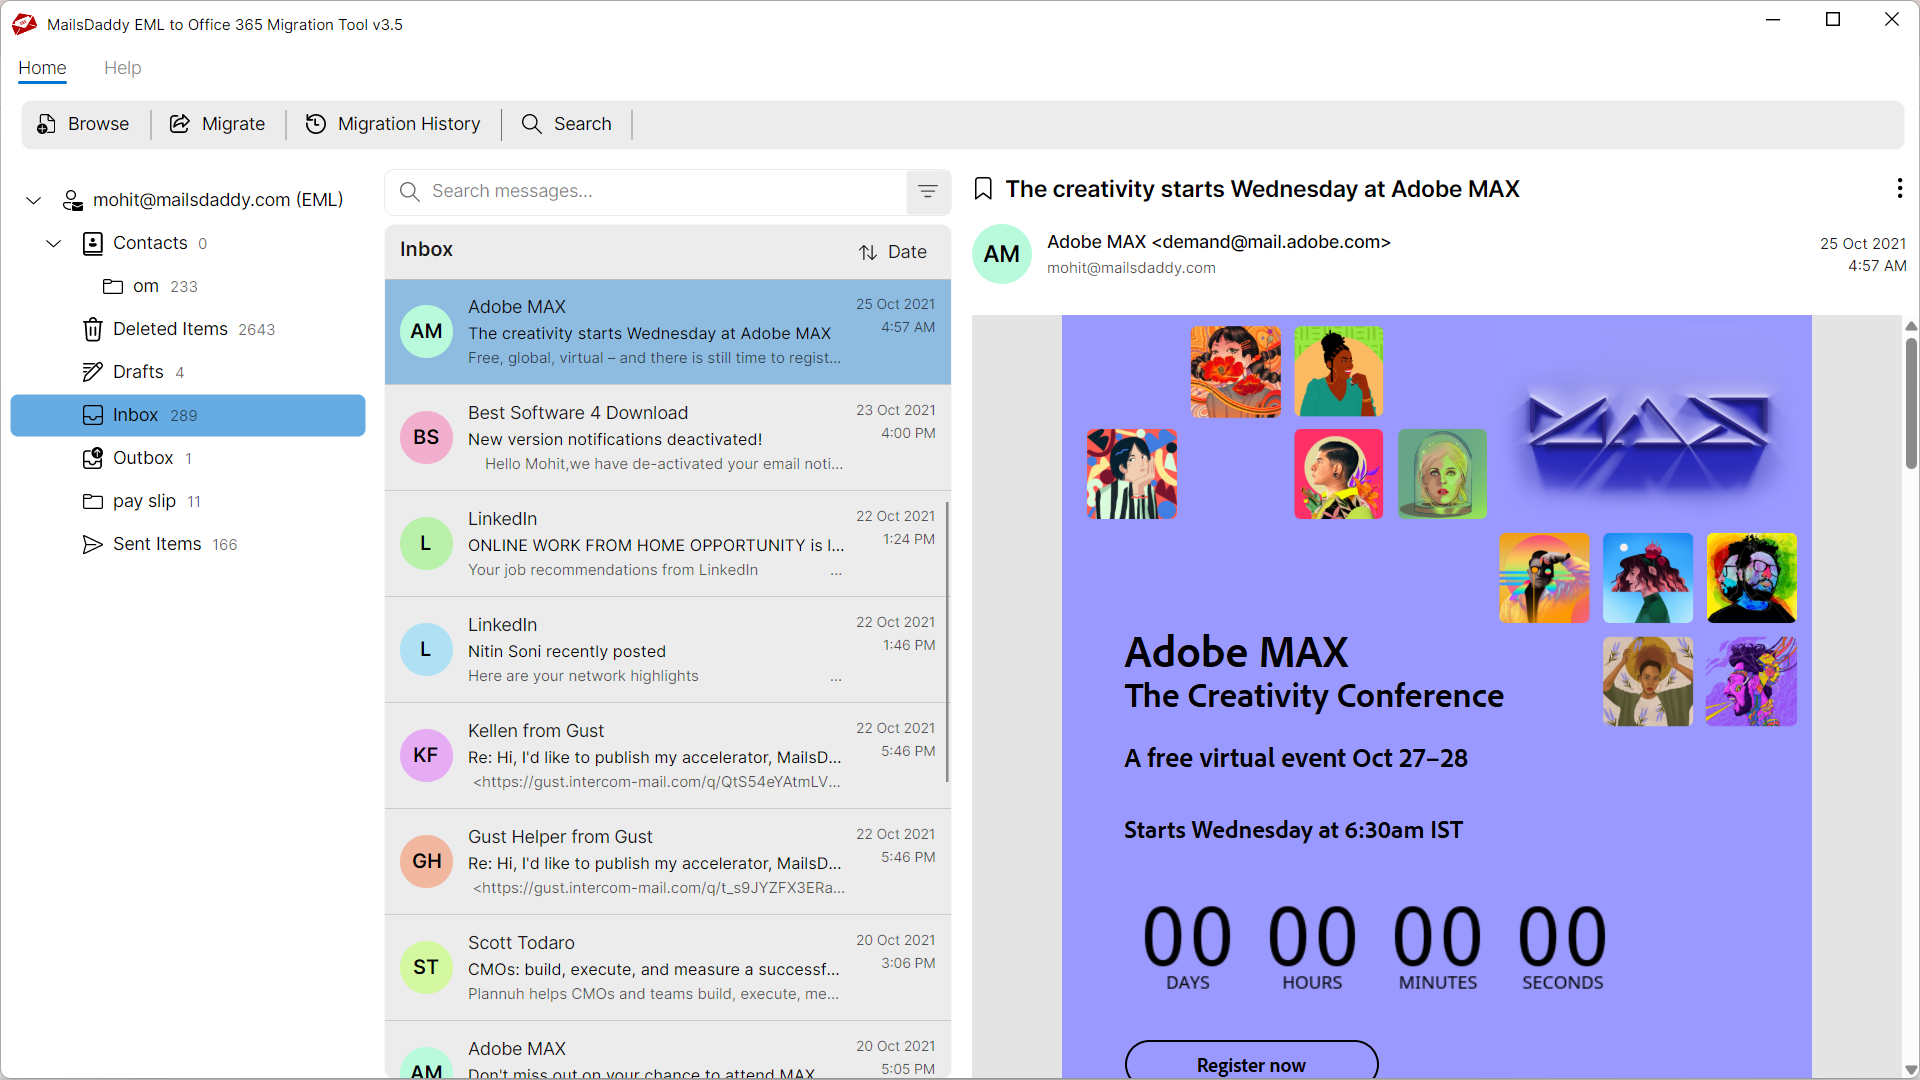1920x1080 pixels.
Task: Click the L avatar of LinkedIn 1:24 PM email
Action: [x=426, y=543]
